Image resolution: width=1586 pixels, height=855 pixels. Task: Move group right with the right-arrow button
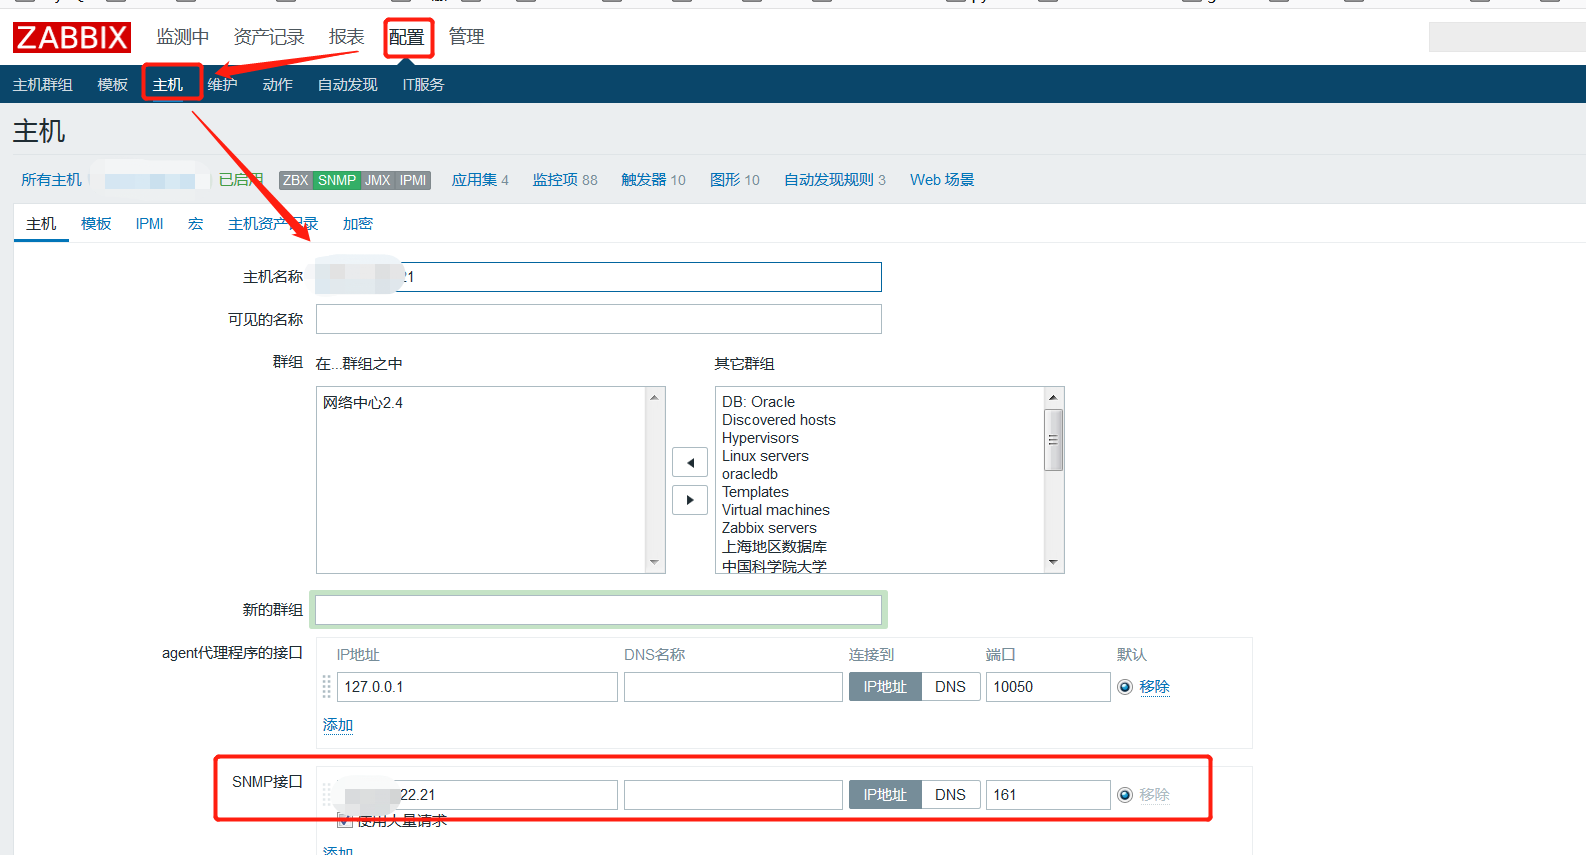[690, 500]
